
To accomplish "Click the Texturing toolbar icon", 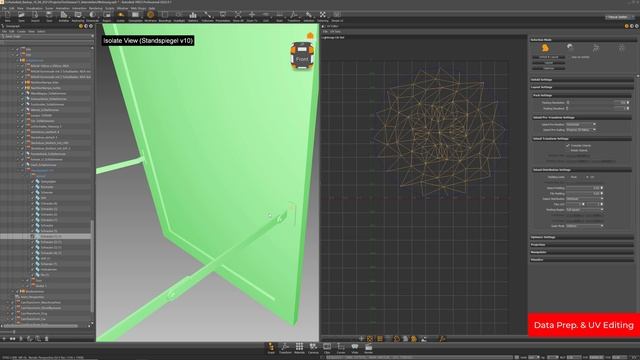I will (322, 16).
